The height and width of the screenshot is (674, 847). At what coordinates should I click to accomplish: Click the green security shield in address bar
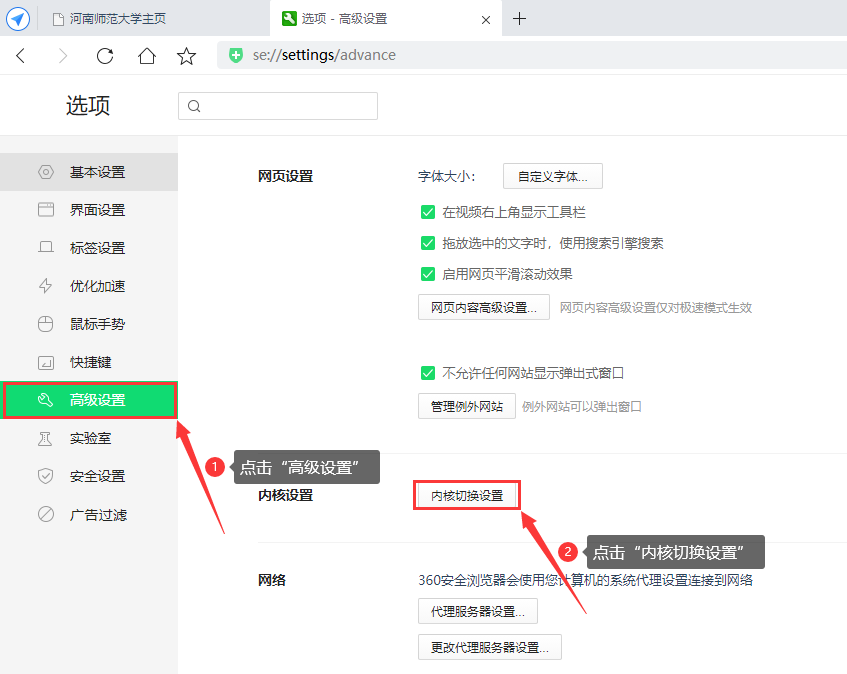236,55
